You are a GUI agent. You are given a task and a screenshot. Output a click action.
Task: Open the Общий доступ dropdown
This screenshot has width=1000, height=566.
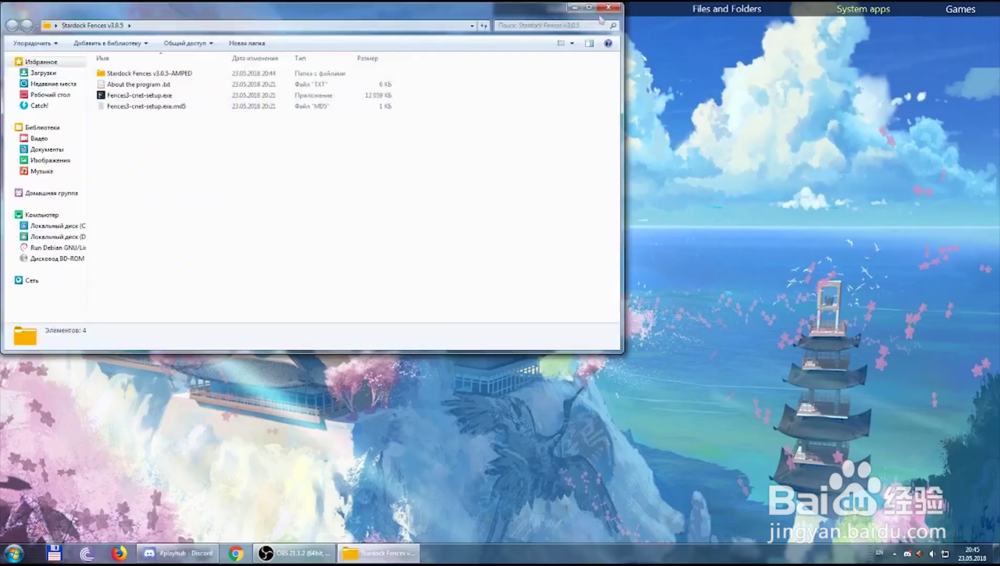[188, 43]
